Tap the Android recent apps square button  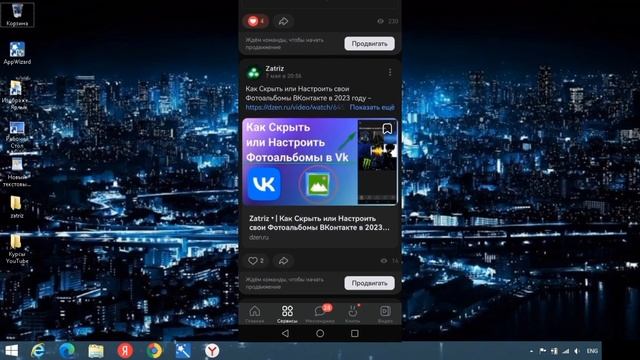coord(355,333)
